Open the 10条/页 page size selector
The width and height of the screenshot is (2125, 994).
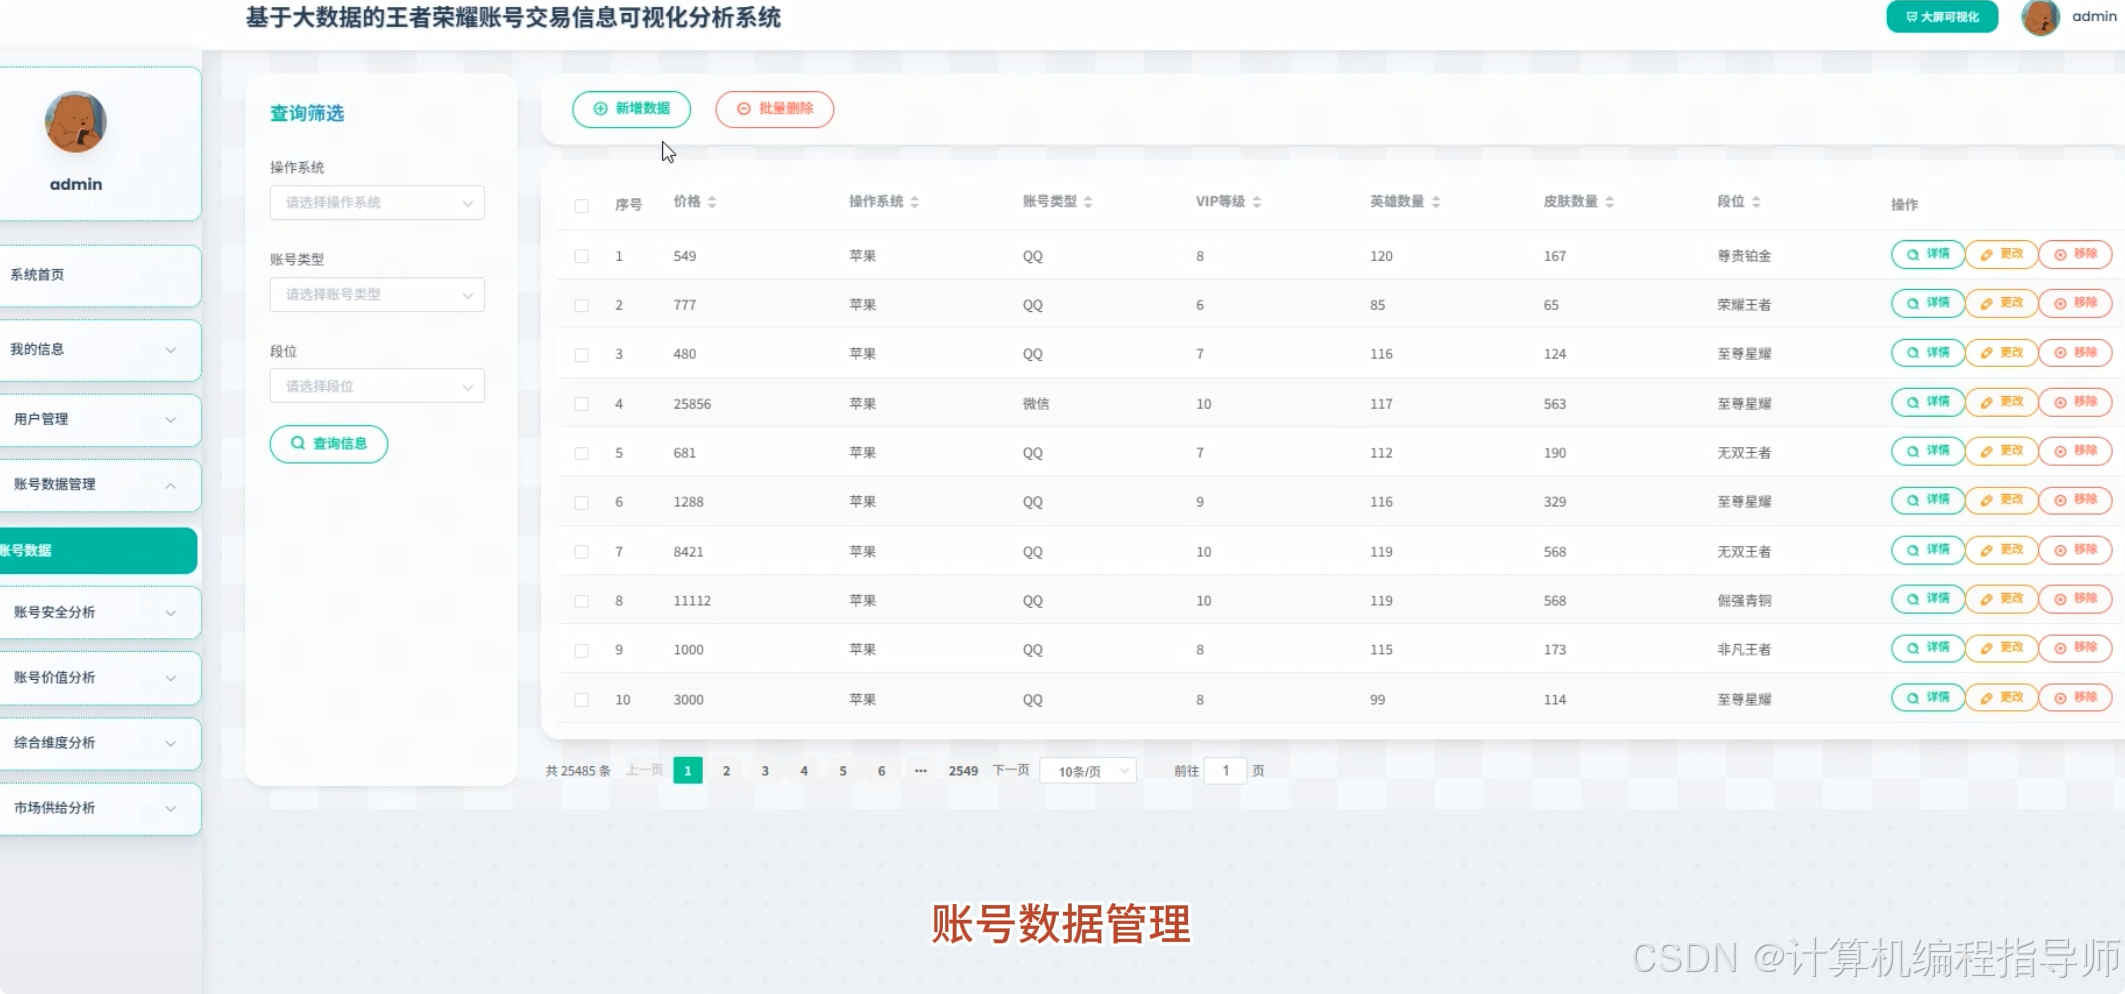pyautogui.click(x=1087, y=770)
